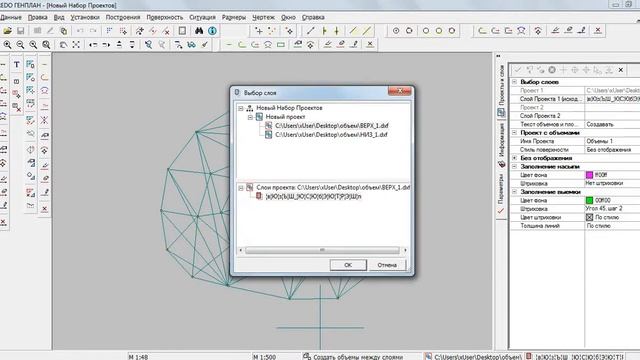The width and height of the screenshot is (640, 360).
Task: Collapse the Новый Набор Проектов tree node
Action: click(x=241, y=108)
